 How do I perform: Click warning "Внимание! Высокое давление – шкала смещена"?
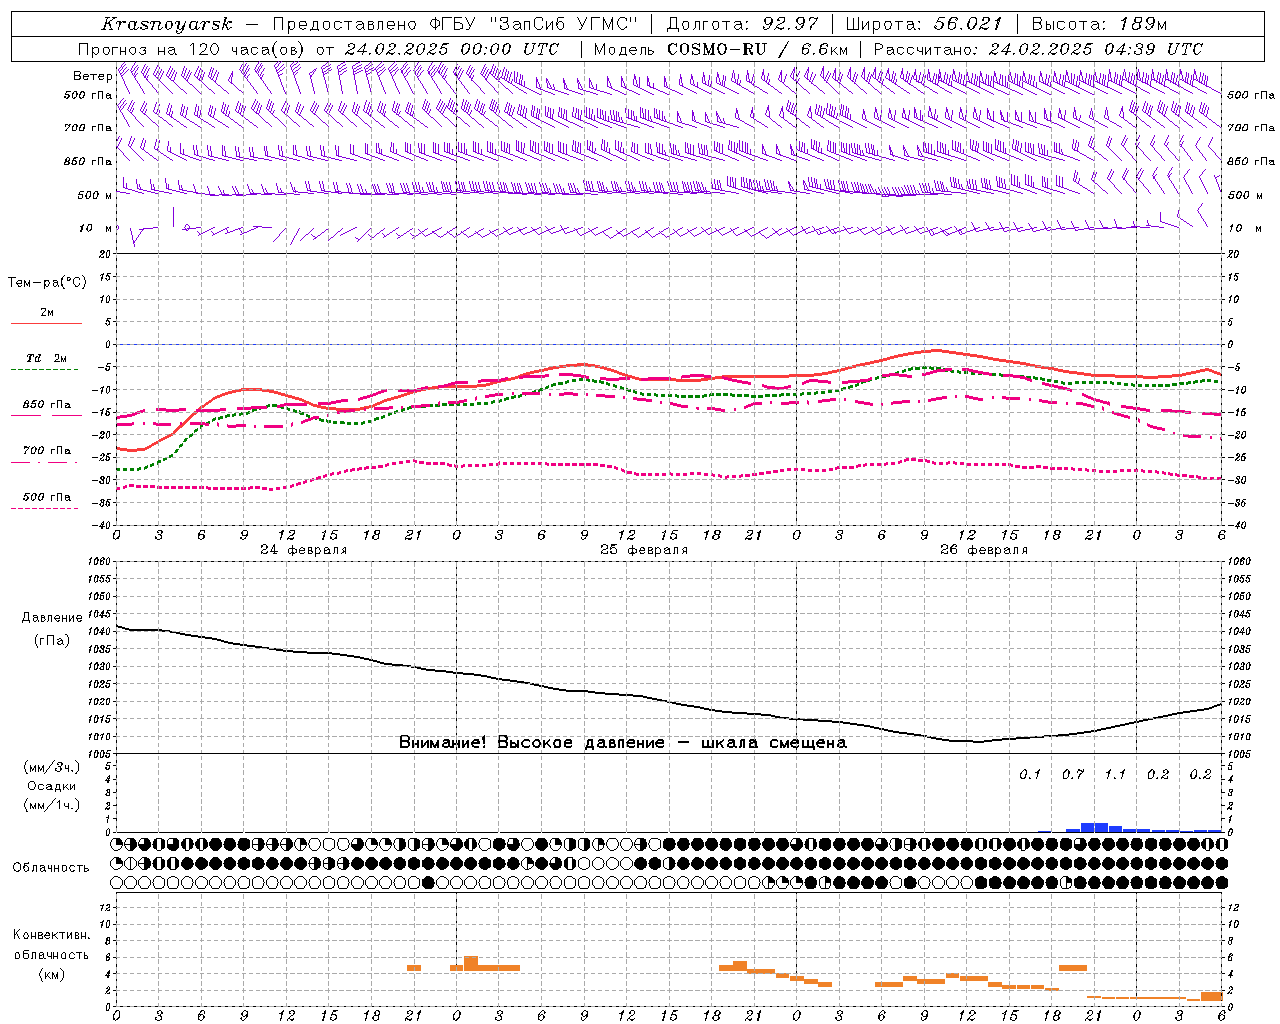coord(622,743)
